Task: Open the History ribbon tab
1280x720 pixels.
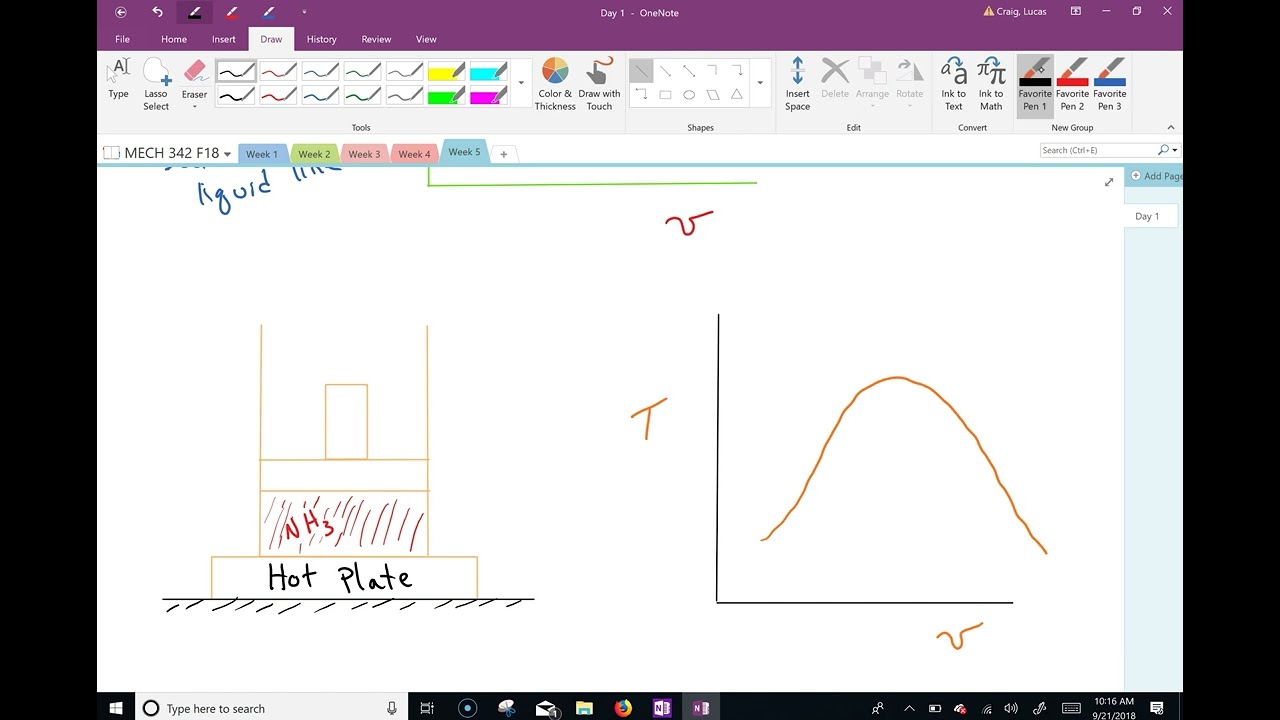Action: [x=321, y=39]
